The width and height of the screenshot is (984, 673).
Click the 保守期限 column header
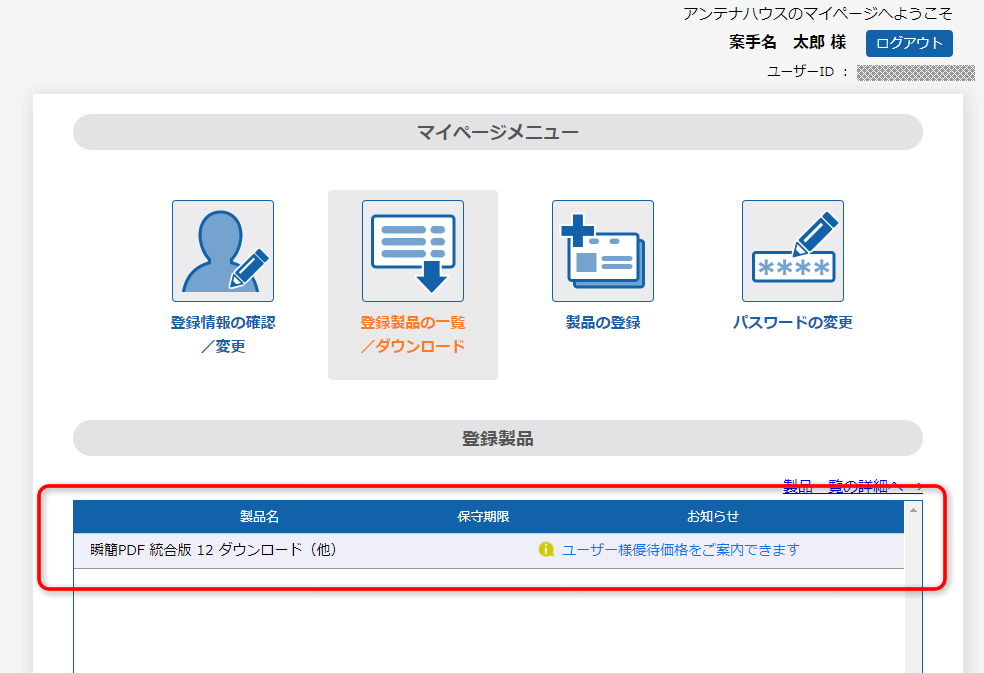pyautogui.click(x=483, y=517)
